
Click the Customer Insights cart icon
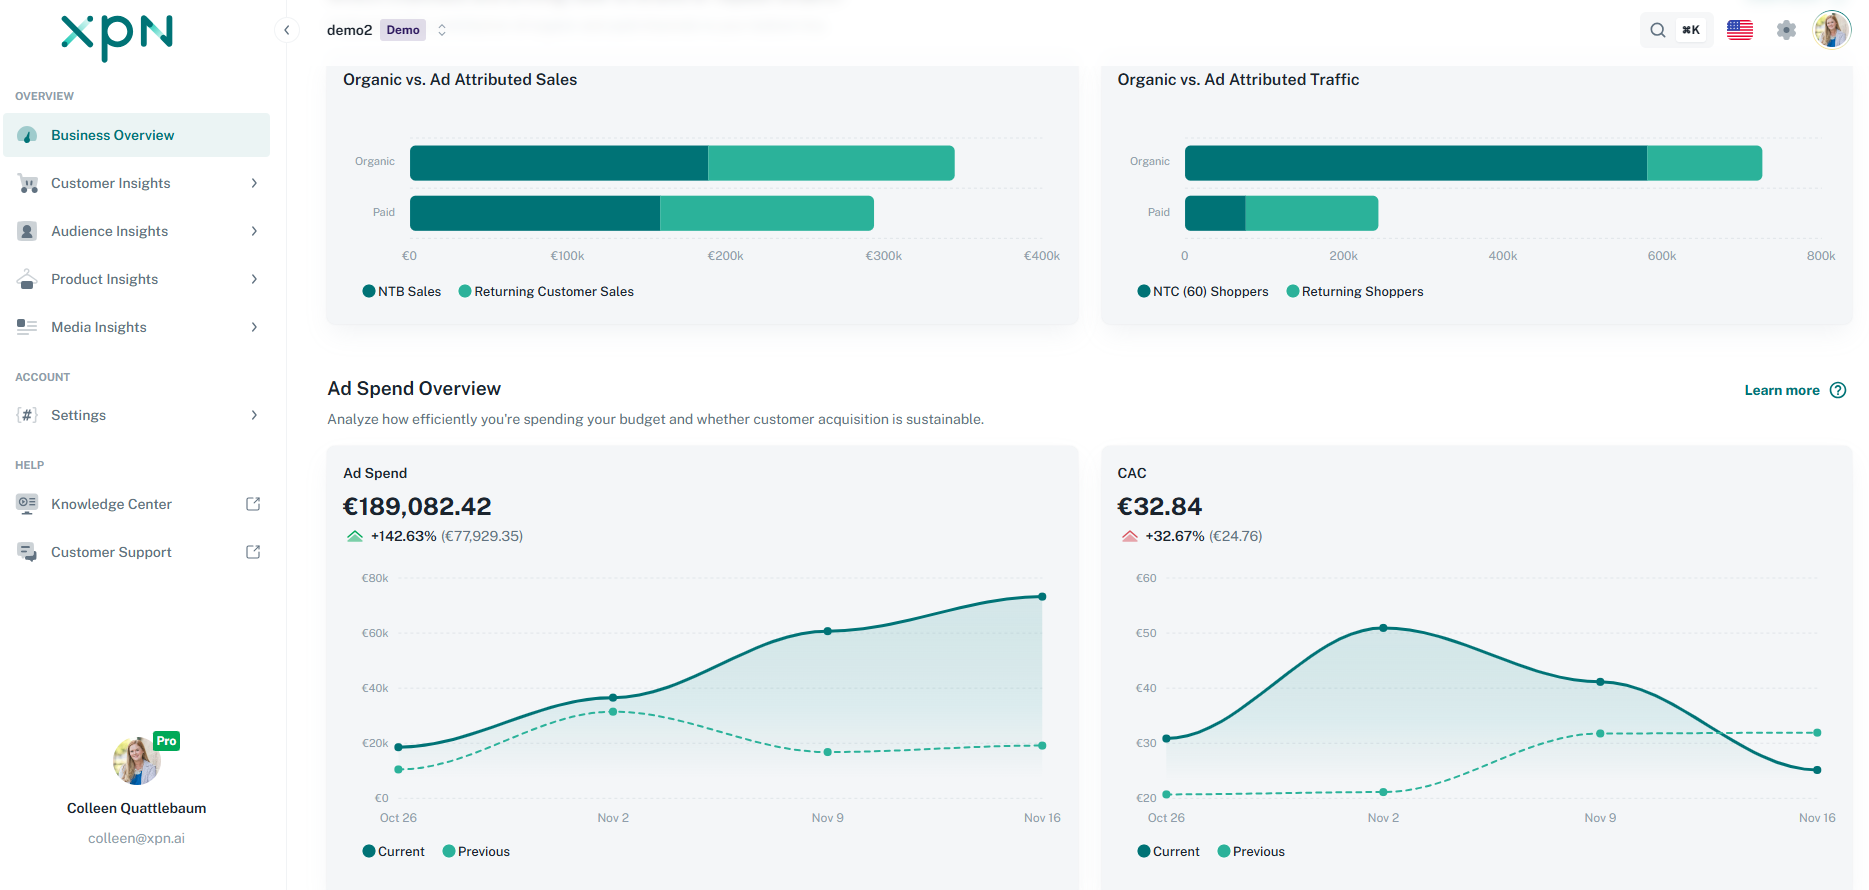28,183
